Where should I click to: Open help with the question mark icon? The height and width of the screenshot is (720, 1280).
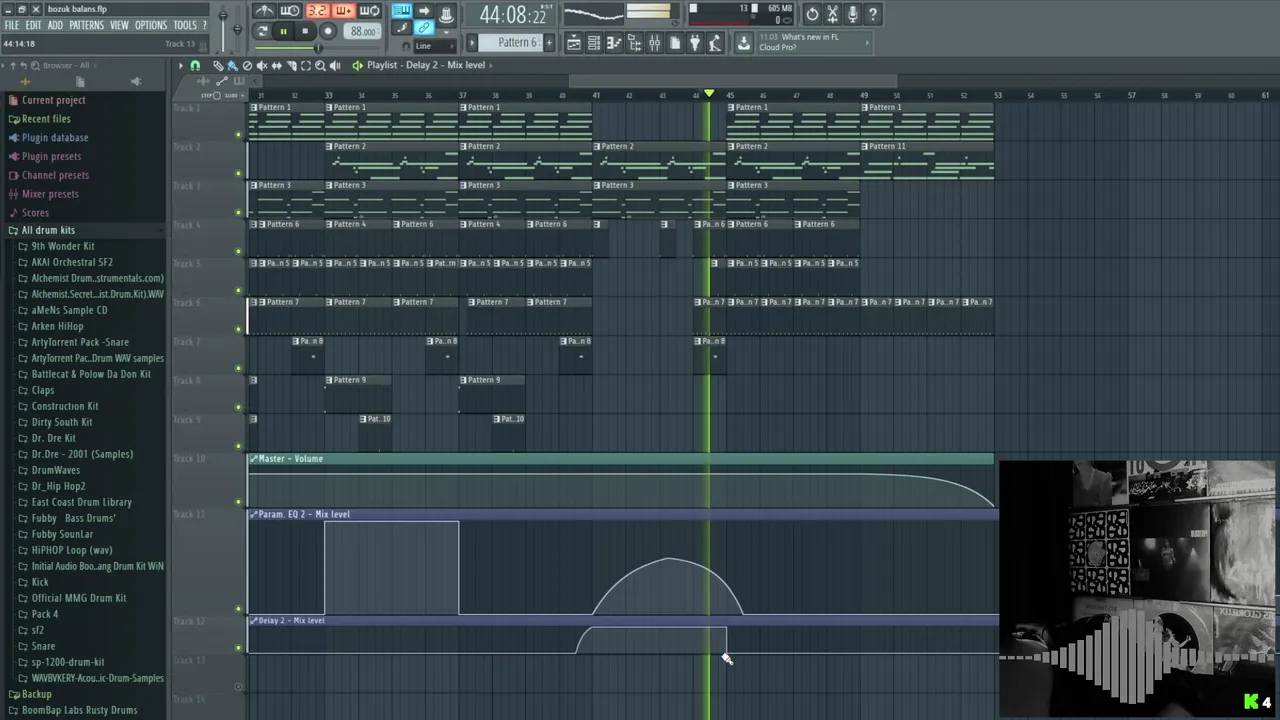tap(873, 14)
